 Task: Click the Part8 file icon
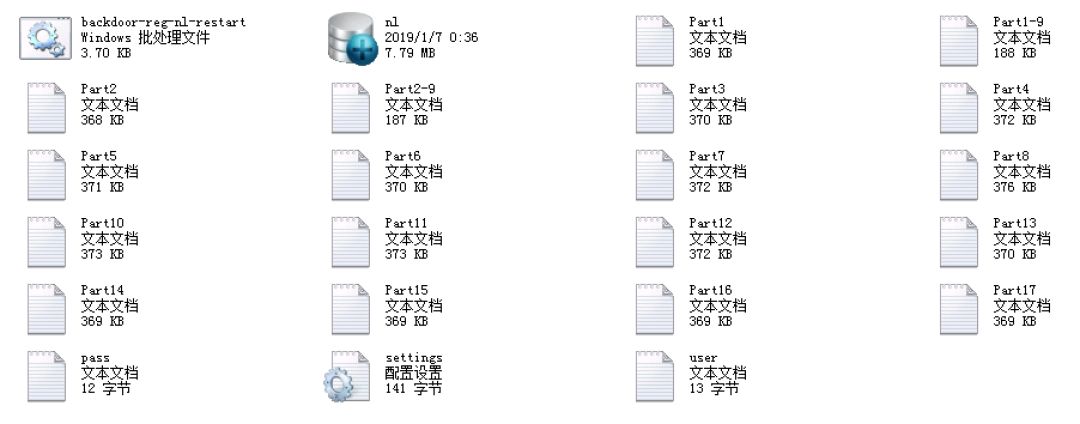[959, 175]
